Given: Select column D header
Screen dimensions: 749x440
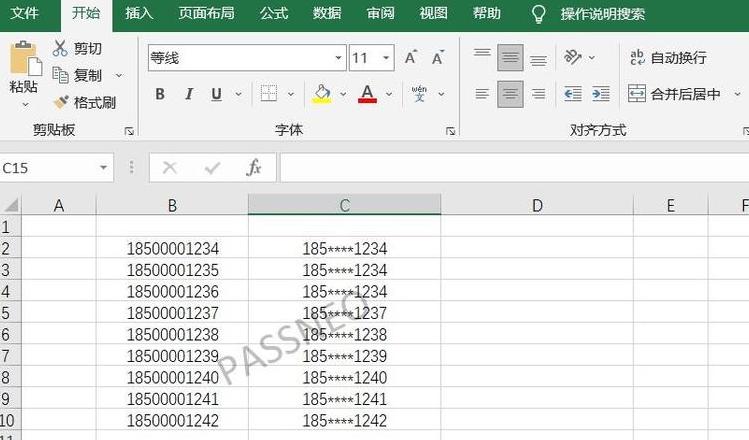Looking at the screenshot, I should click(537, 205).
